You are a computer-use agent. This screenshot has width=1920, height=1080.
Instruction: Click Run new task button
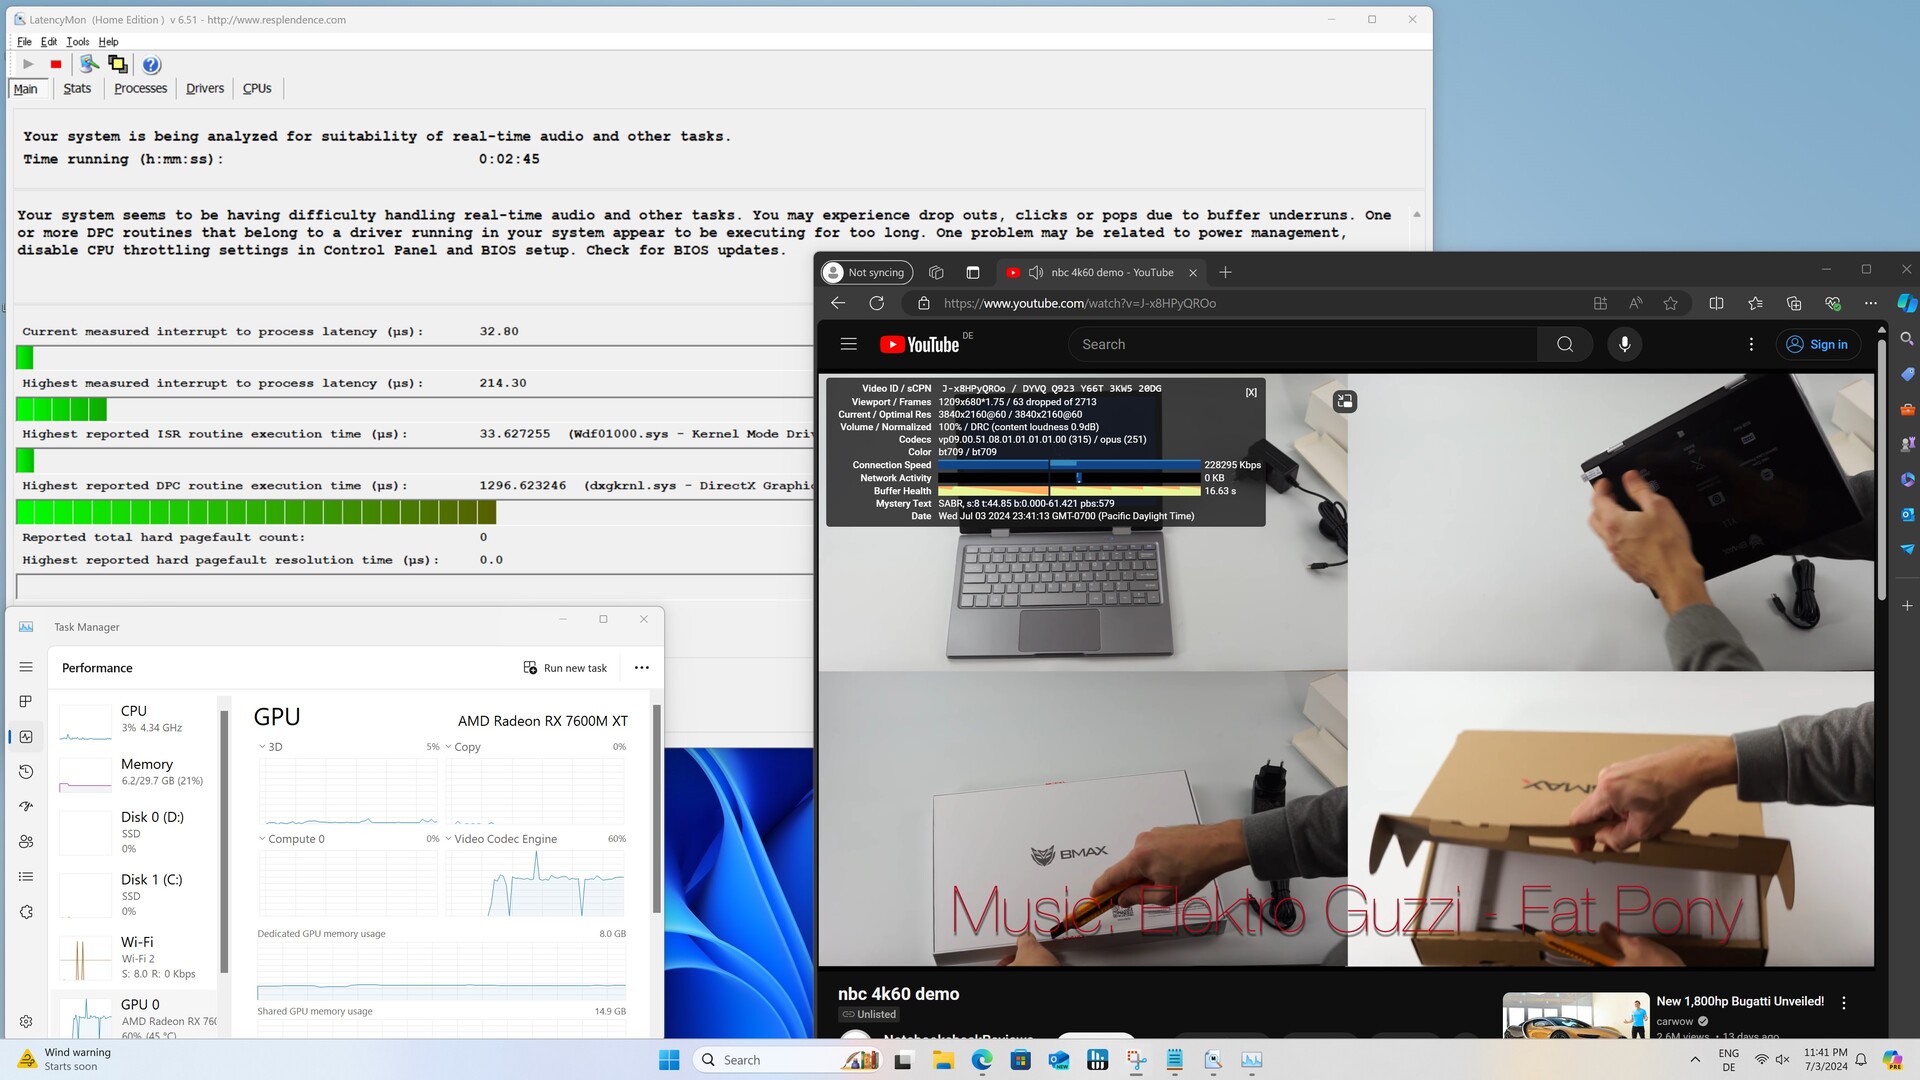[x=565, y=668]
